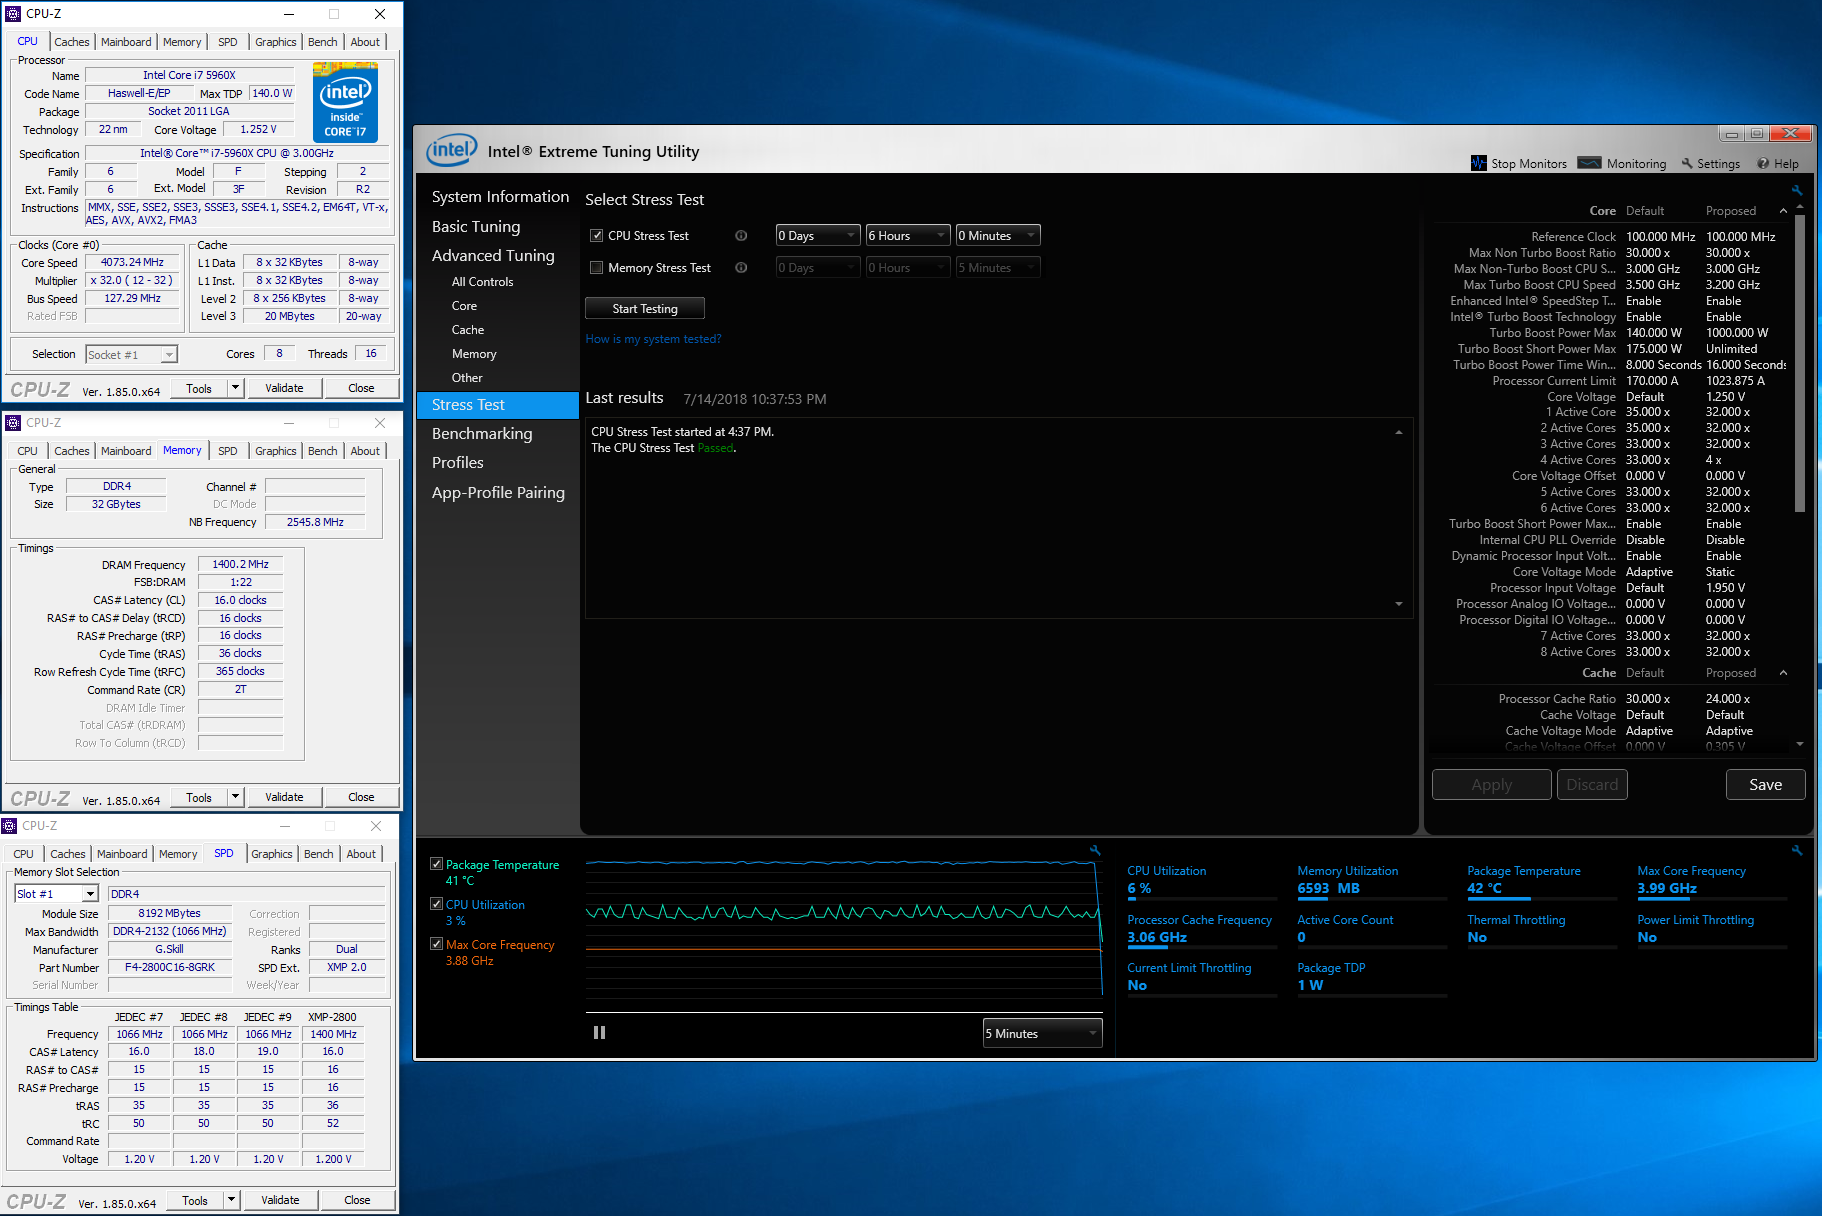The height and width of the screenshot is (1216, 1822).
Task: Click the Stop Monitors icon
Action: tap(1478, 163)
